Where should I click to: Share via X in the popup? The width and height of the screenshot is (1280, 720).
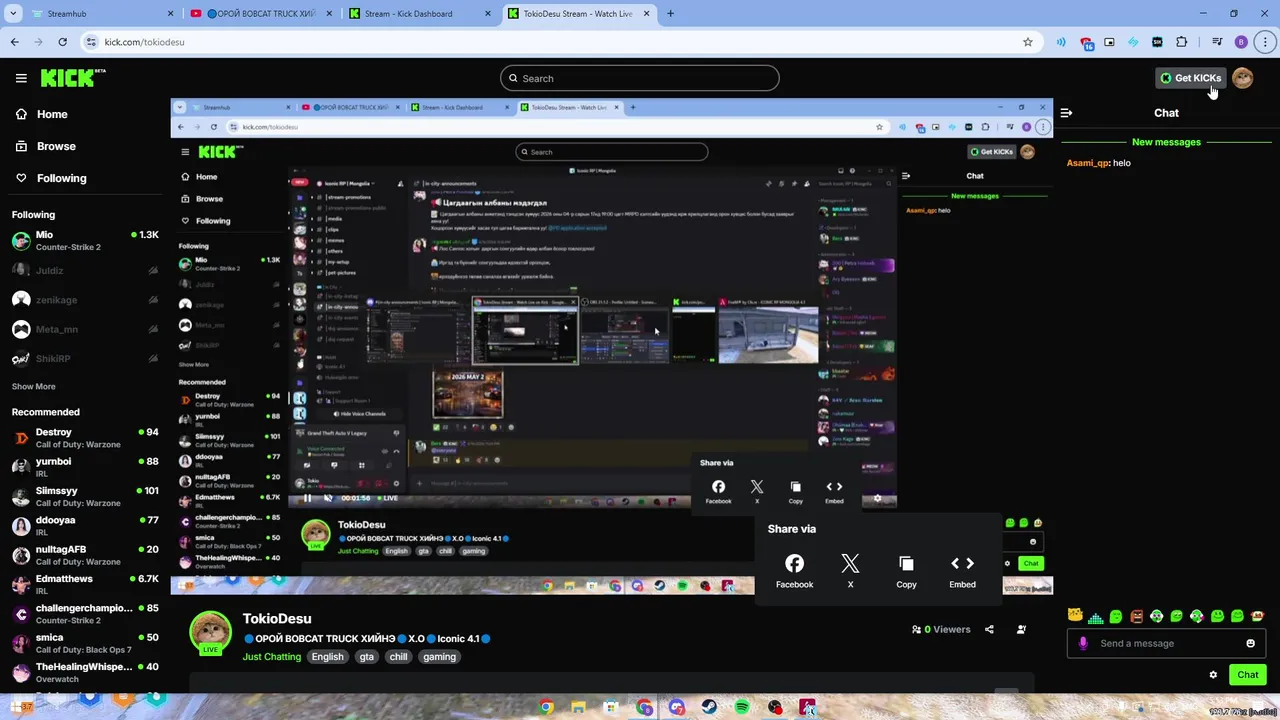pos(850,572)
